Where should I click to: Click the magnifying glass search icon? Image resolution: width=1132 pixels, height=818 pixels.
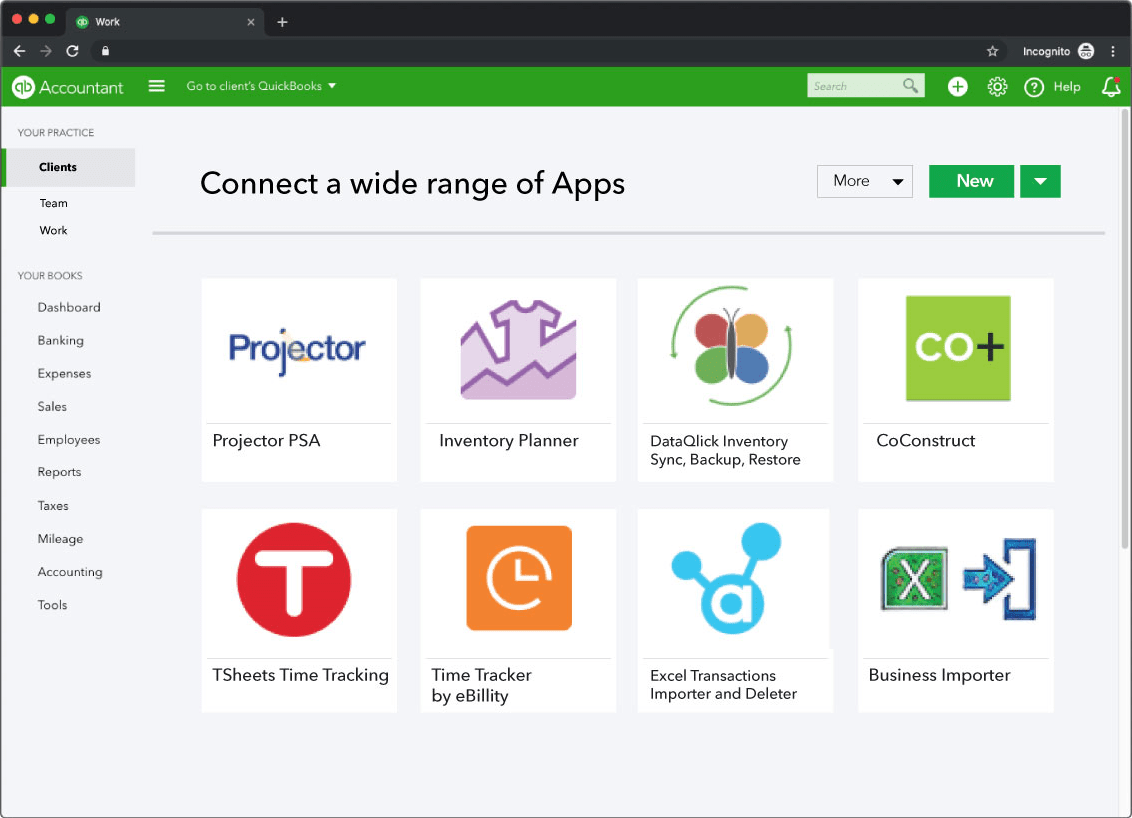click(910, 86)
